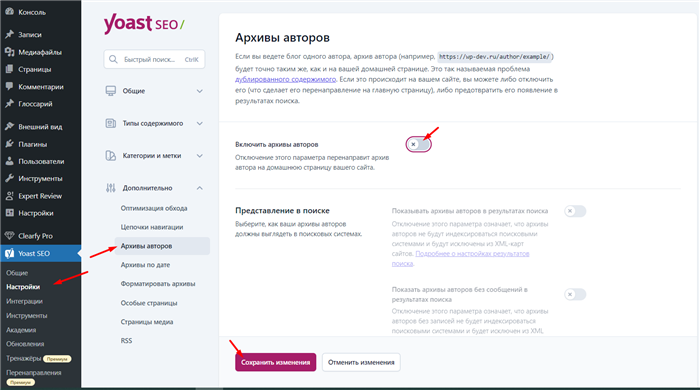Open Yoast Интеграции submenu
Screen dimensions: 700x390
click(x=25, y=301)
